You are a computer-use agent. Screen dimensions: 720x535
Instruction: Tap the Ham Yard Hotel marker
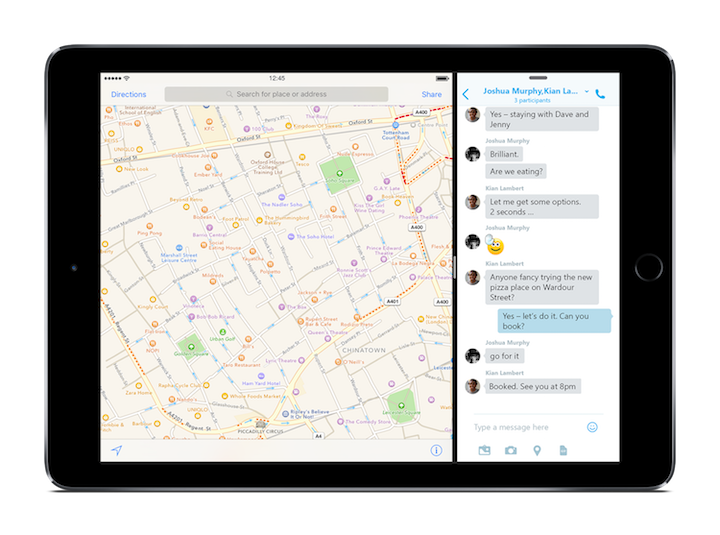pyautogui.click(x=261, y=376)
